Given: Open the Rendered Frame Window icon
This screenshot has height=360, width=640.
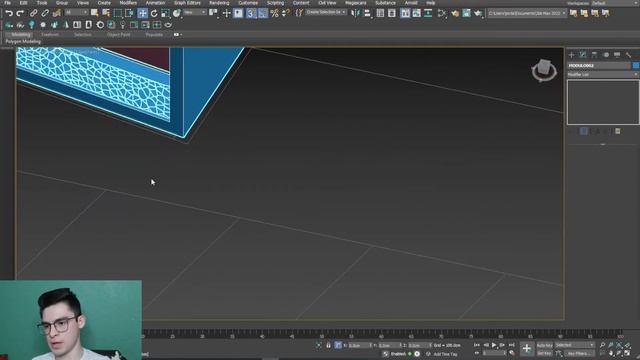Looking at the screenshot, I should click(467, 13).
